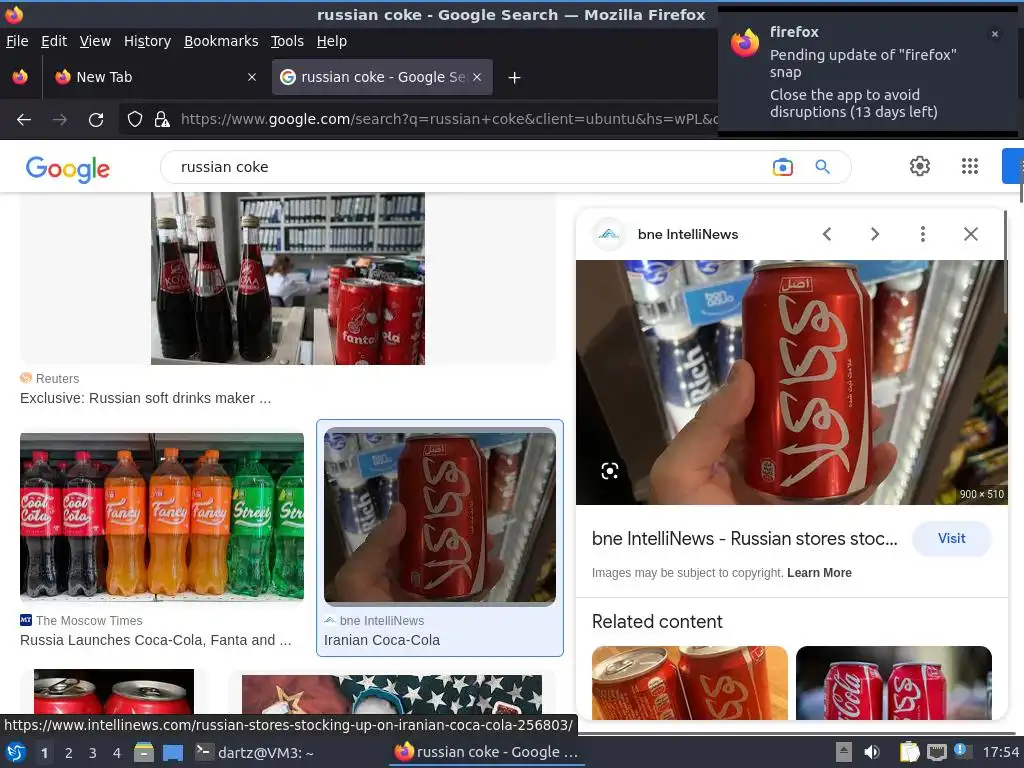The height and width of the screenshot is (768, 1024).
Task: Open the Iranian Coca-Cola result caption
Action: click(x=382, y=641)
